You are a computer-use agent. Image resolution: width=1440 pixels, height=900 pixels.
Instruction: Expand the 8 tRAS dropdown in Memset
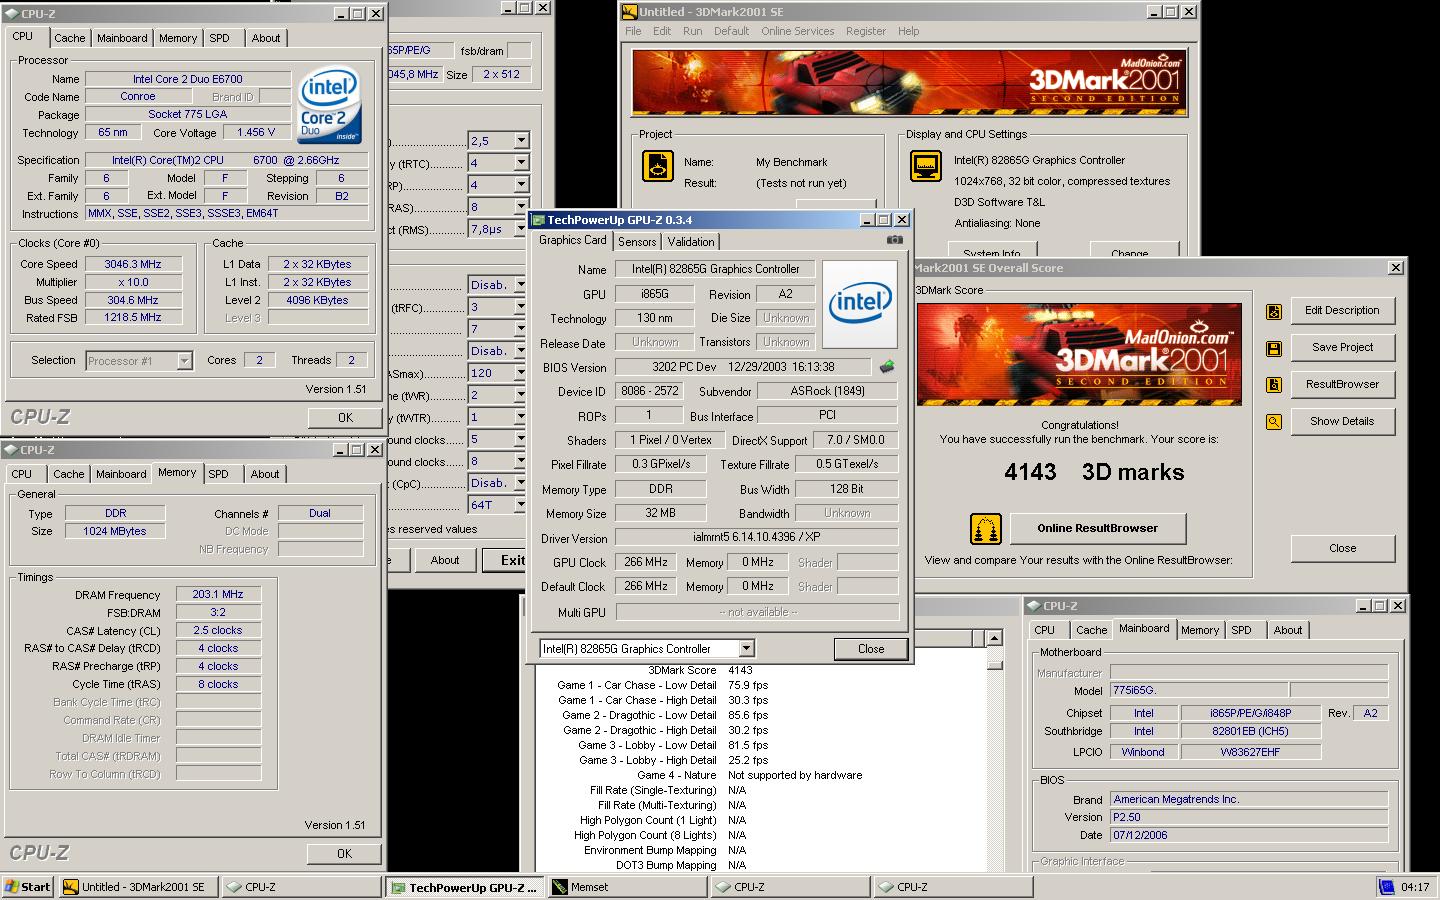click(520, 207)
